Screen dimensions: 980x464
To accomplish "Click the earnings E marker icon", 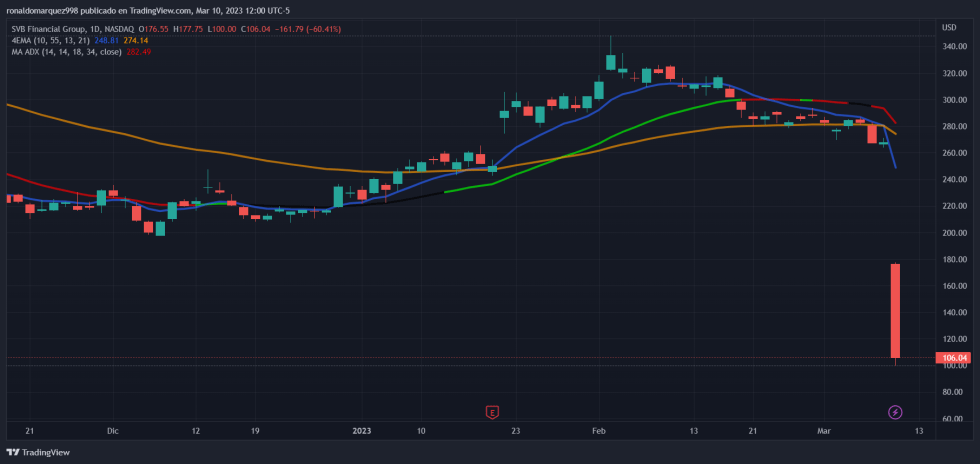I will pyautogui.click(x=492, y=411).
